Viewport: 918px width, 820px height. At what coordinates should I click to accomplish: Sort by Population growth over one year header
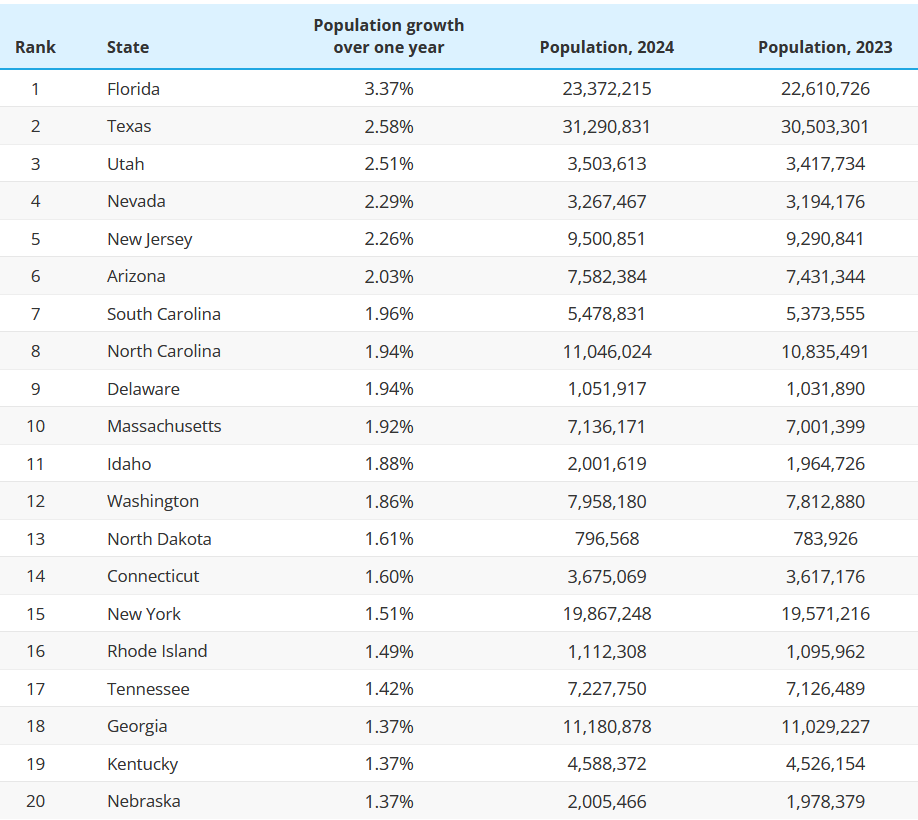tap(389, 36)
